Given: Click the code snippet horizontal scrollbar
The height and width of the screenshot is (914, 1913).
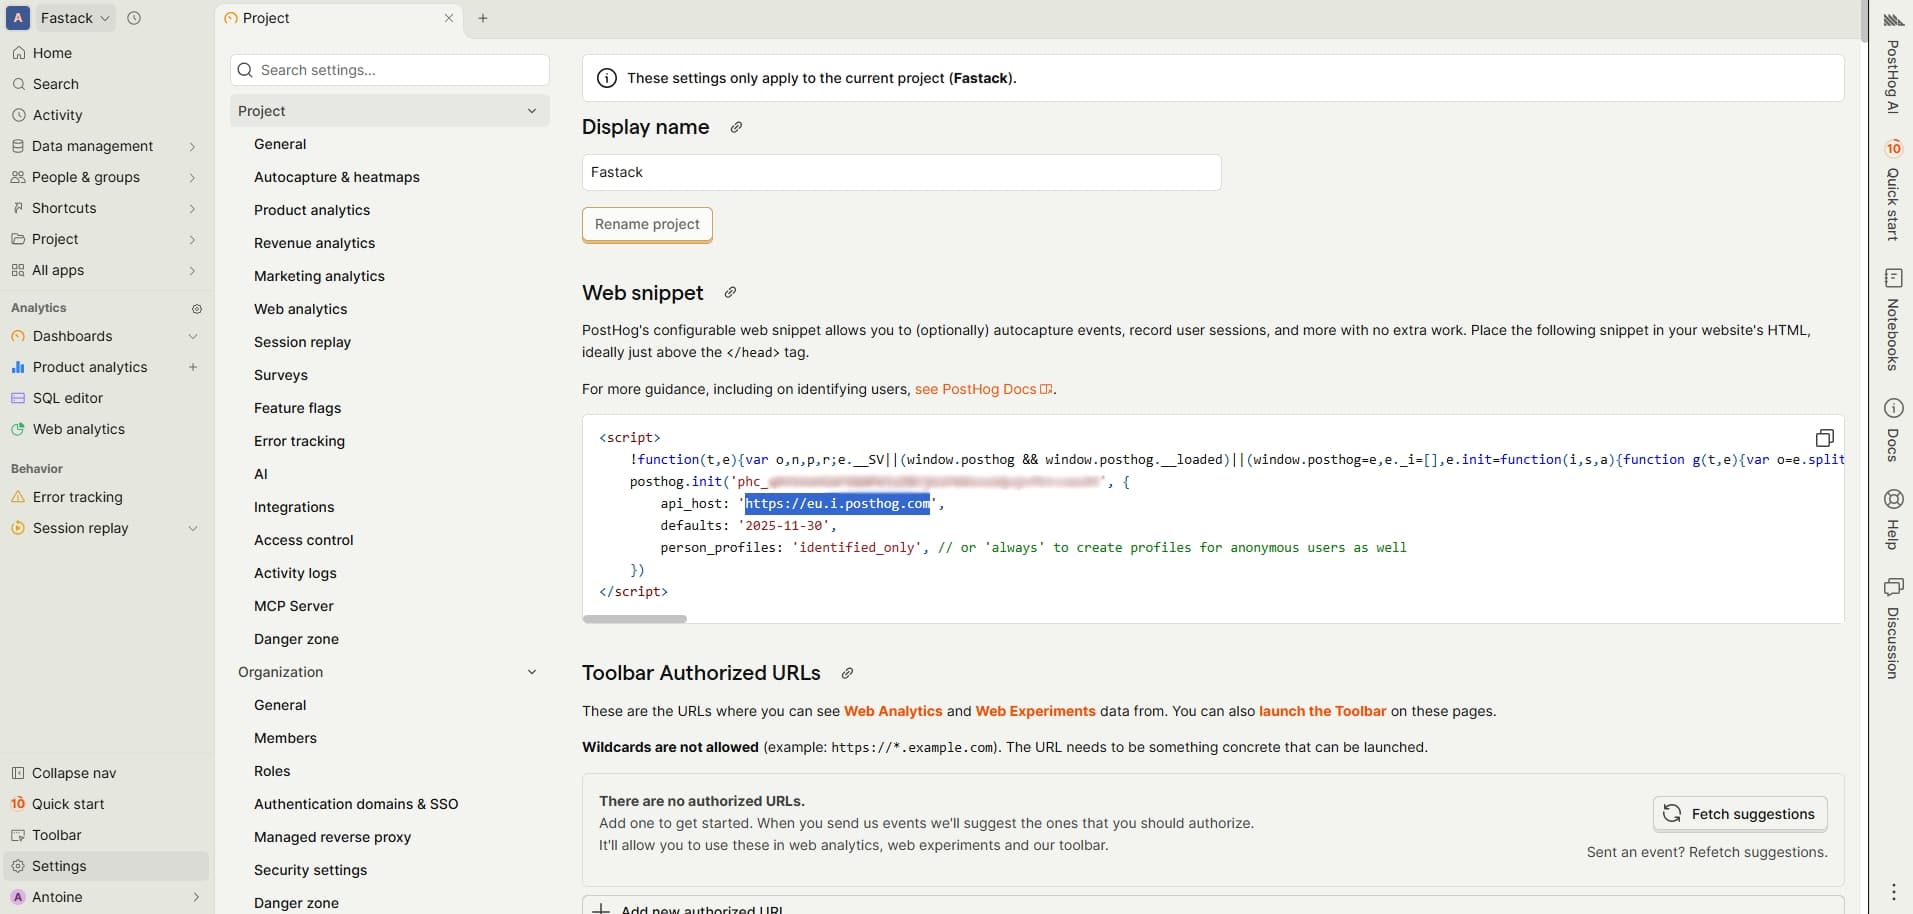Looking at the screenshot, I should 634,619.
